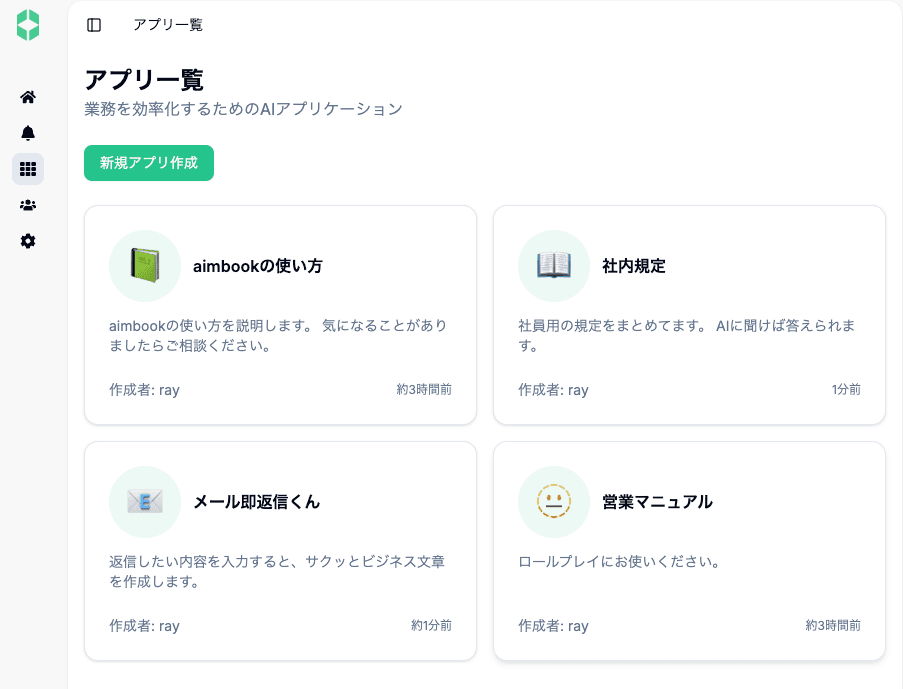Open the aimbookの使い方 app title
This screenshot has height=689, width=903.
point(258,266)
